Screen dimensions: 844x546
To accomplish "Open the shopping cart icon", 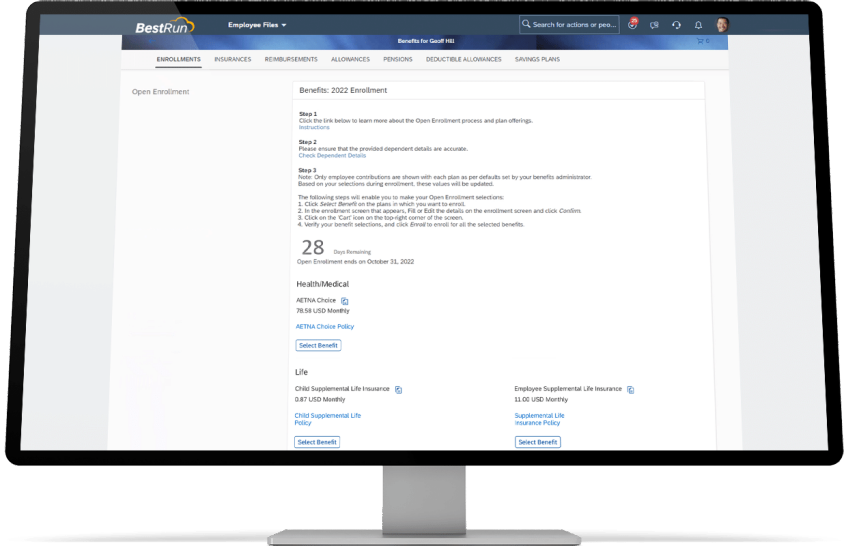I will pyautogui.click(x=702, y=41).
